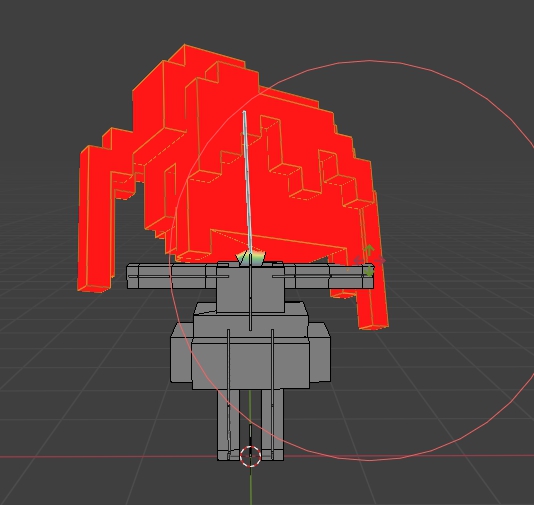Click the red left-pointing gizmo arrow
534x505 pixels.
click(358, 261)
